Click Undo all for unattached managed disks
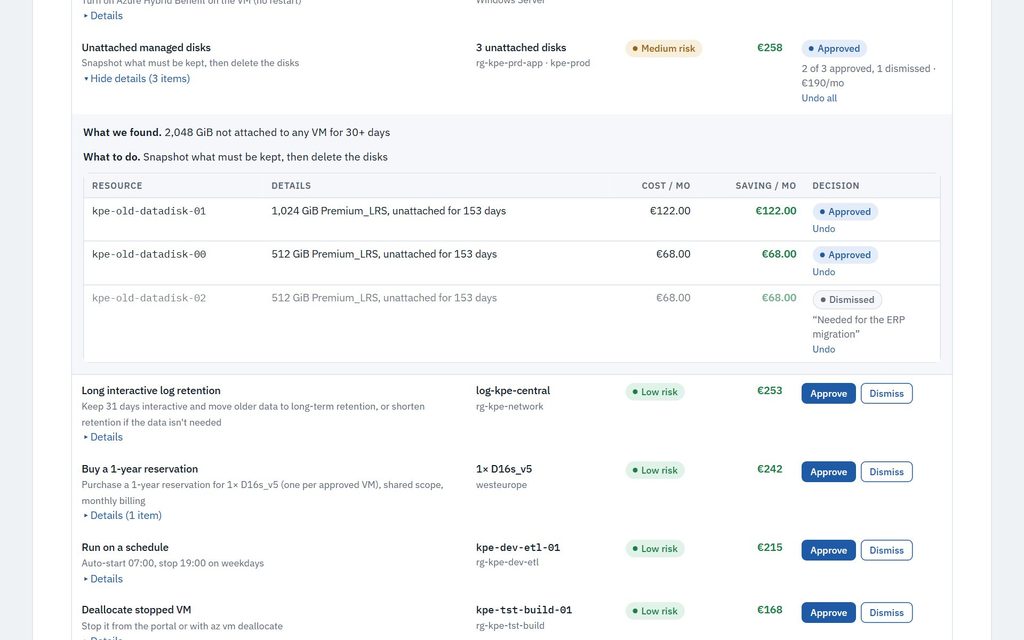The width and height of the screenshot is (1024, 640). pos(819,98)
